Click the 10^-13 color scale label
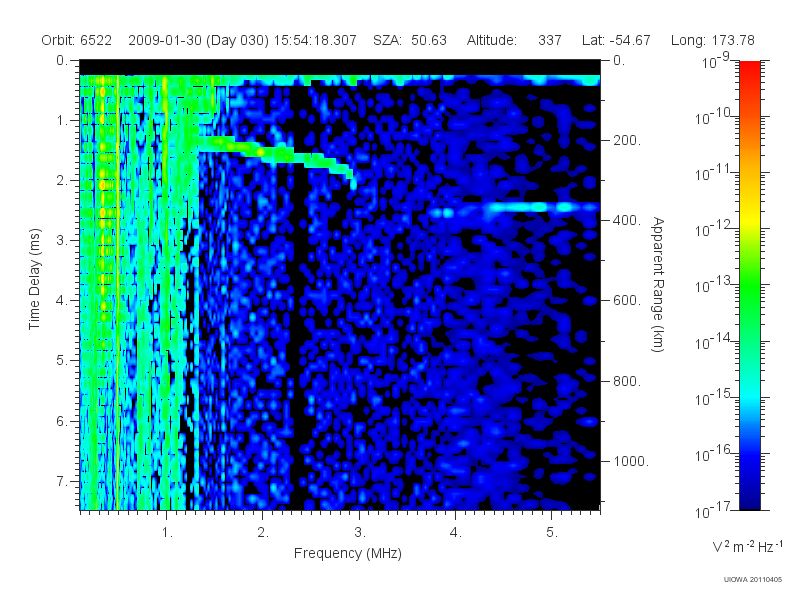The width and height of the screenshot is (800, 600). [713, 284]
